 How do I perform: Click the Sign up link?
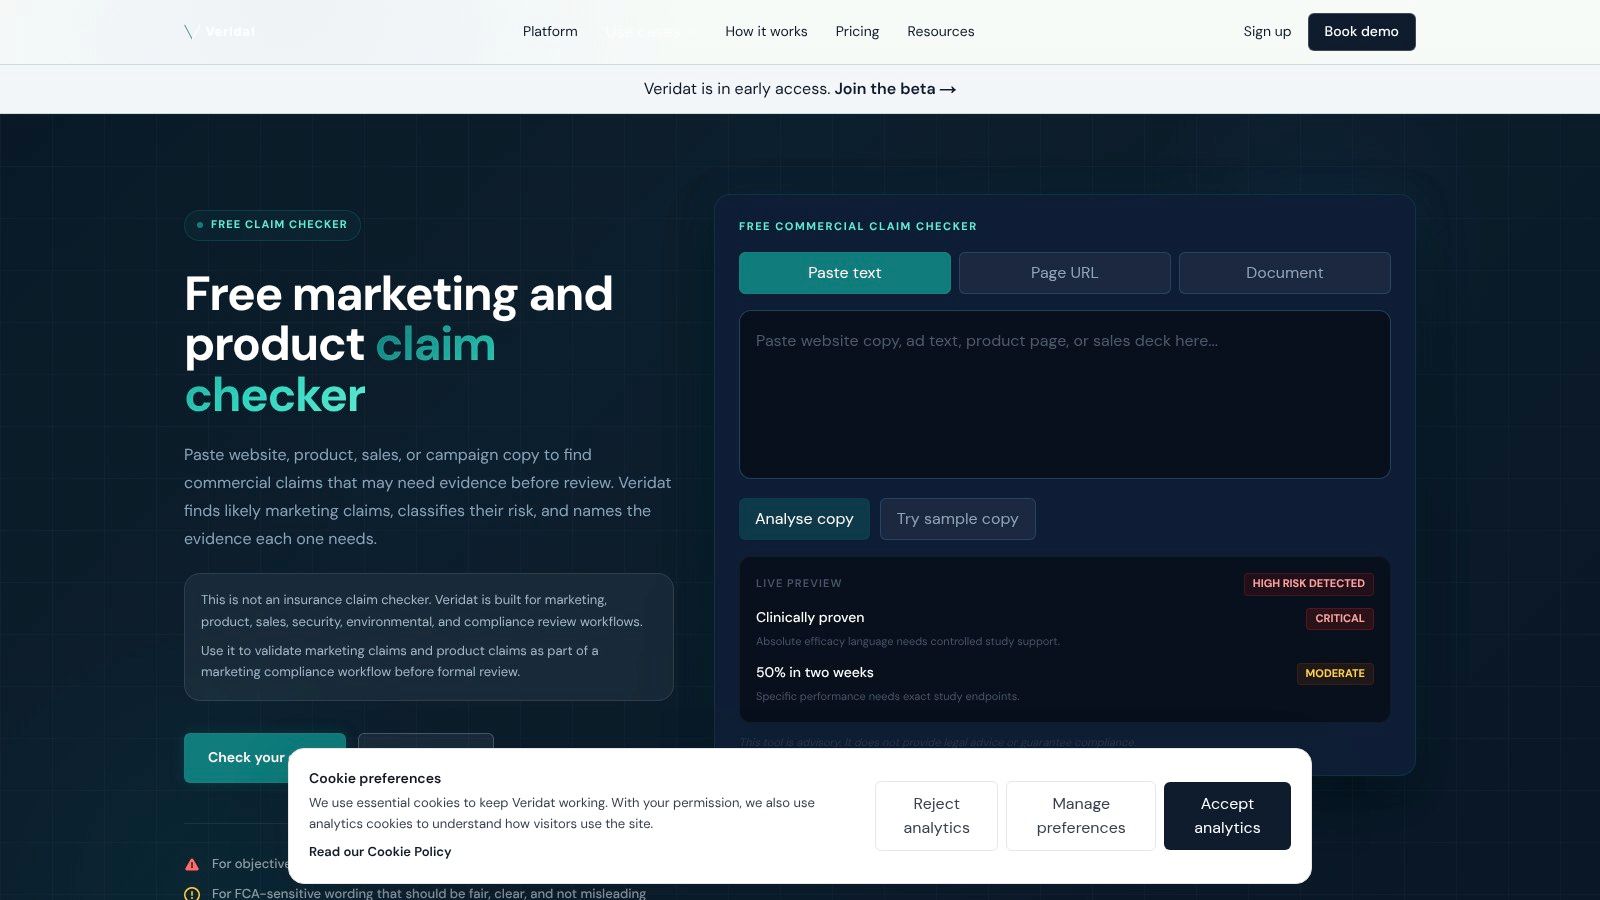[x=1267, y=32]
